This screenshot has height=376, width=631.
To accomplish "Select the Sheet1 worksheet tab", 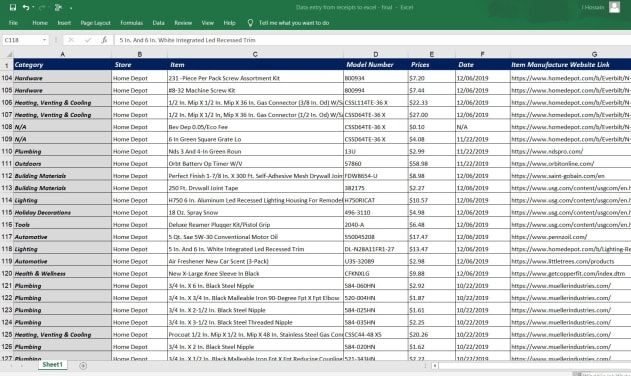I will click(x=53, y=365).
